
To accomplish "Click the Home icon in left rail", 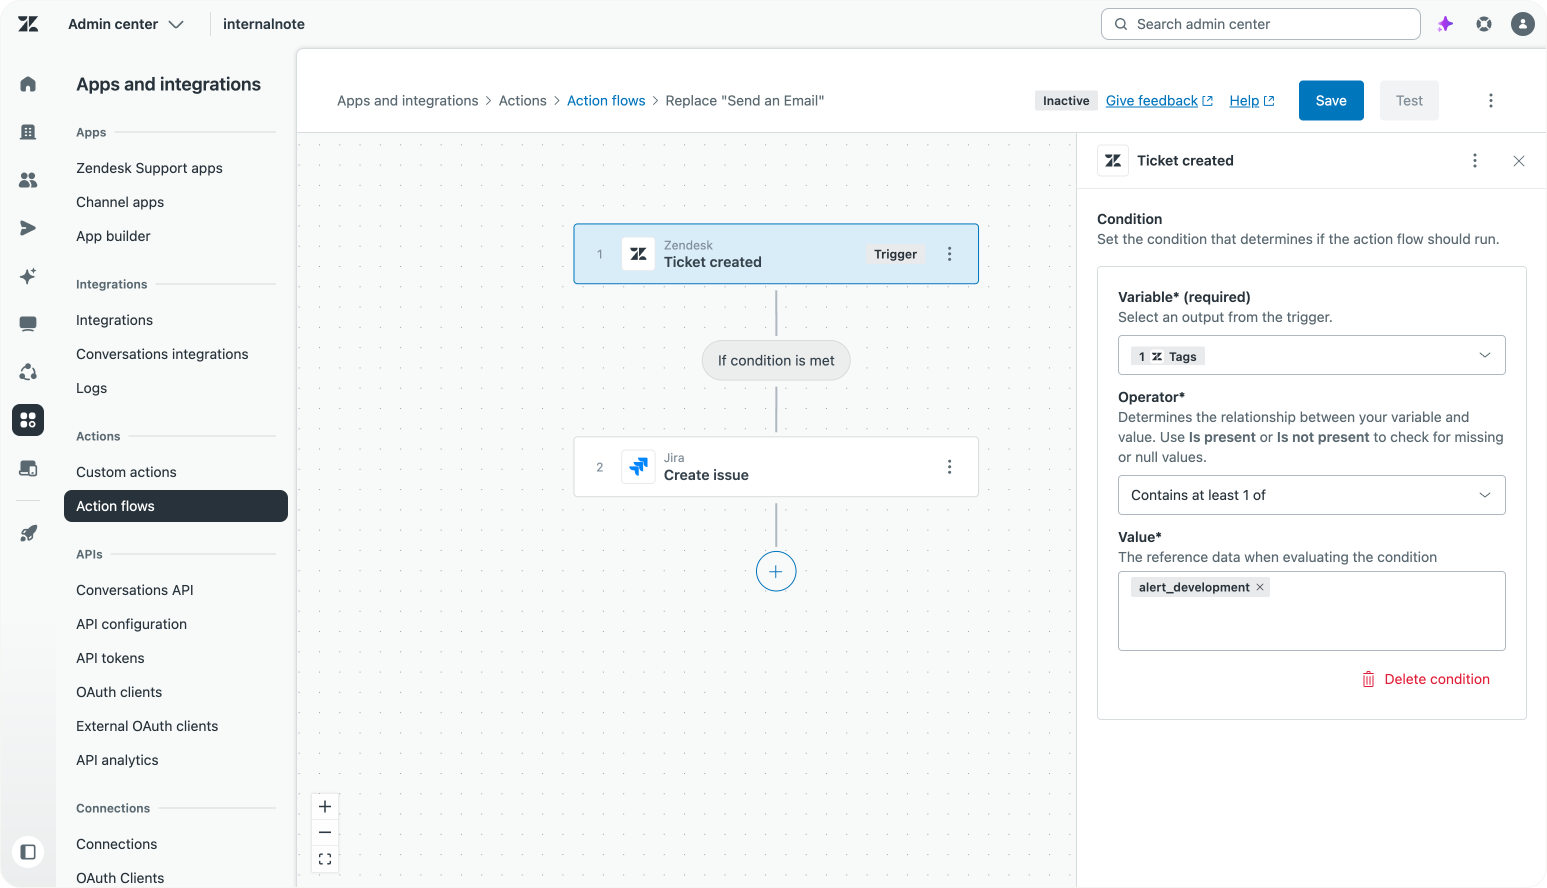I will click(x=28, y=84).
